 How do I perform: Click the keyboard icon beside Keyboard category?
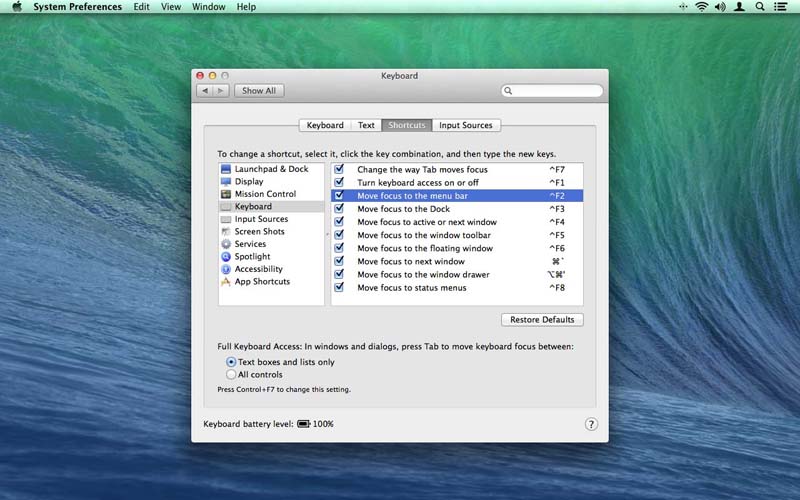[x=226, y=207]
